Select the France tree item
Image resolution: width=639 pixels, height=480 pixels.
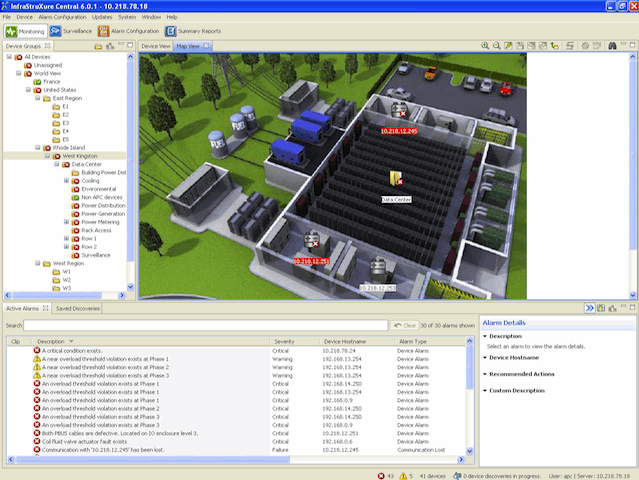click(51, 82)
